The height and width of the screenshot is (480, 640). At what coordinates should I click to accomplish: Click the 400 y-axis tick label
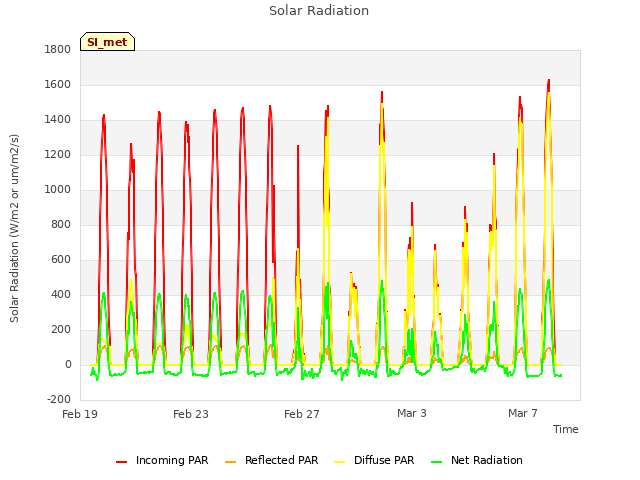pyautogui.click(x=61, y=294)
